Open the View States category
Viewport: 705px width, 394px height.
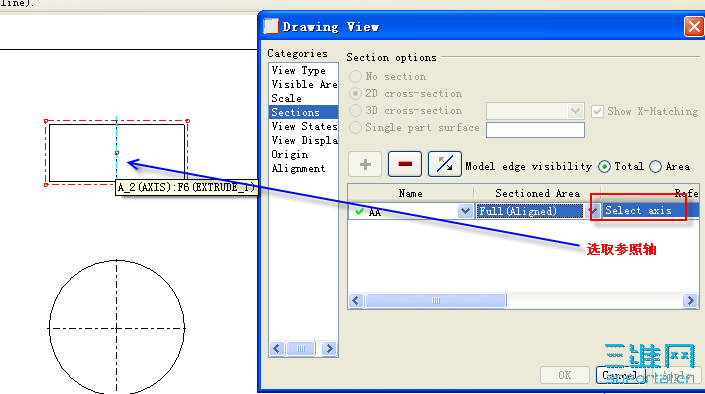pyautogui.click(x=304, y=126)
